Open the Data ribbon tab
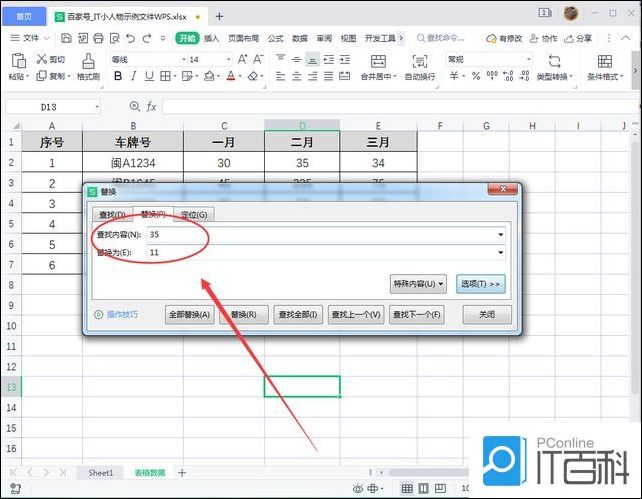The height and width of the screenshot is (499, 642). (x=300, y=38)
